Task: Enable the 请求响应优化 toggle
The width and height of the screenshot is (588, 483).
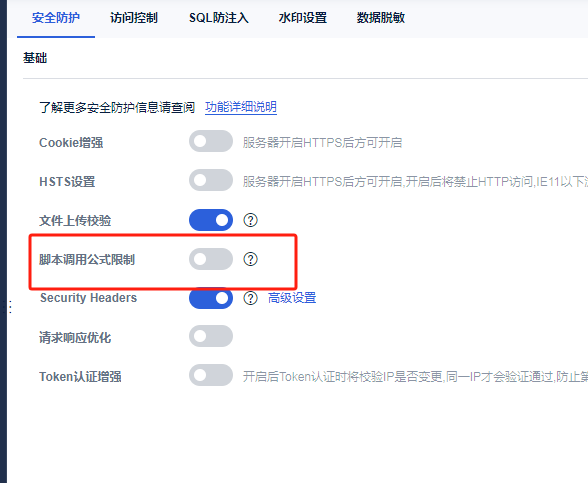Action: click(211, 336)
